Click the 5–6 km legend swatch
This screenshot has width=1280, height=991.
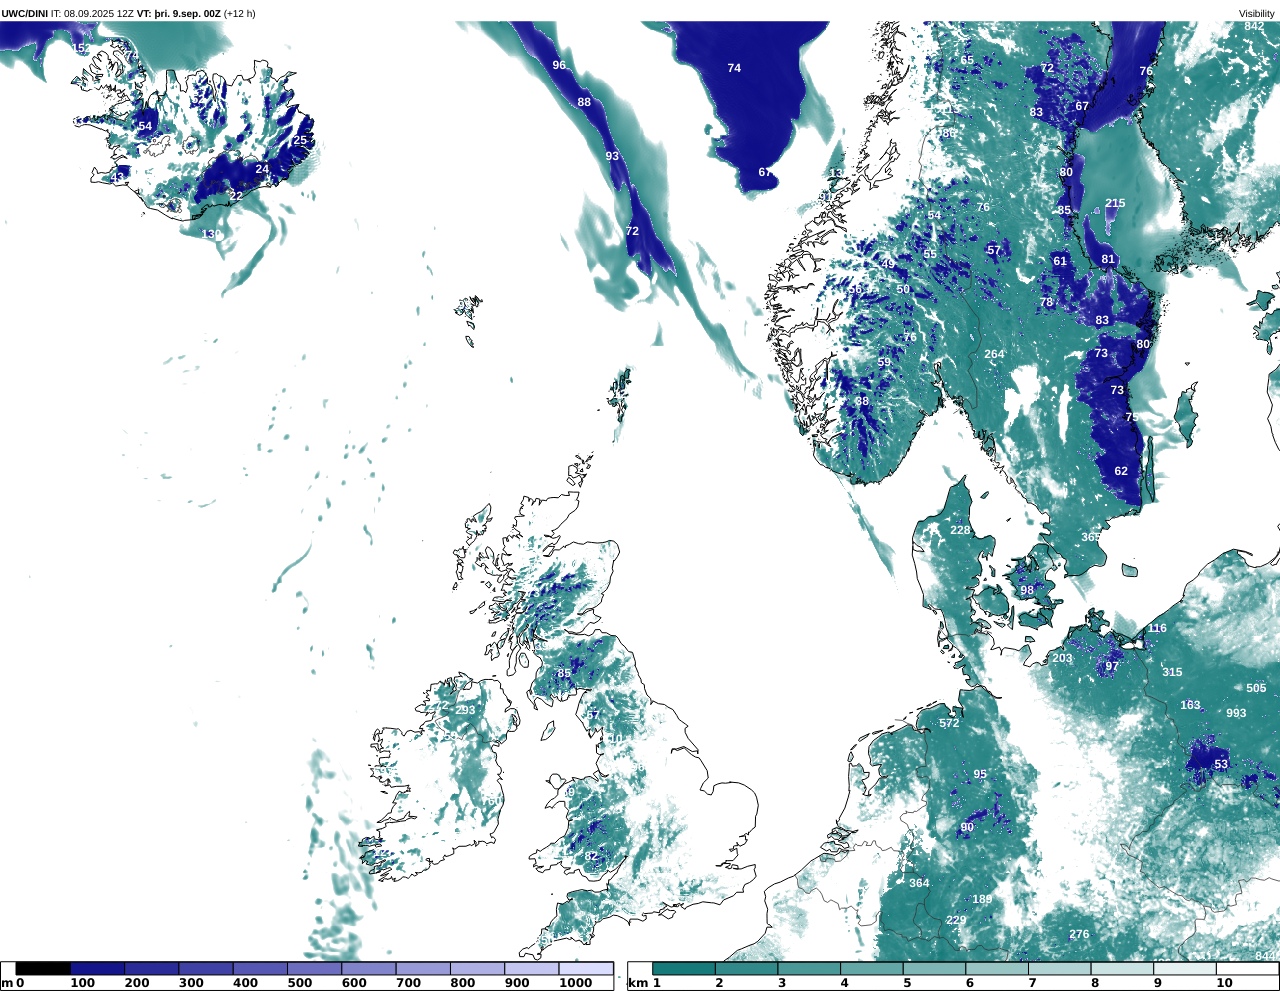click(934, 968)
